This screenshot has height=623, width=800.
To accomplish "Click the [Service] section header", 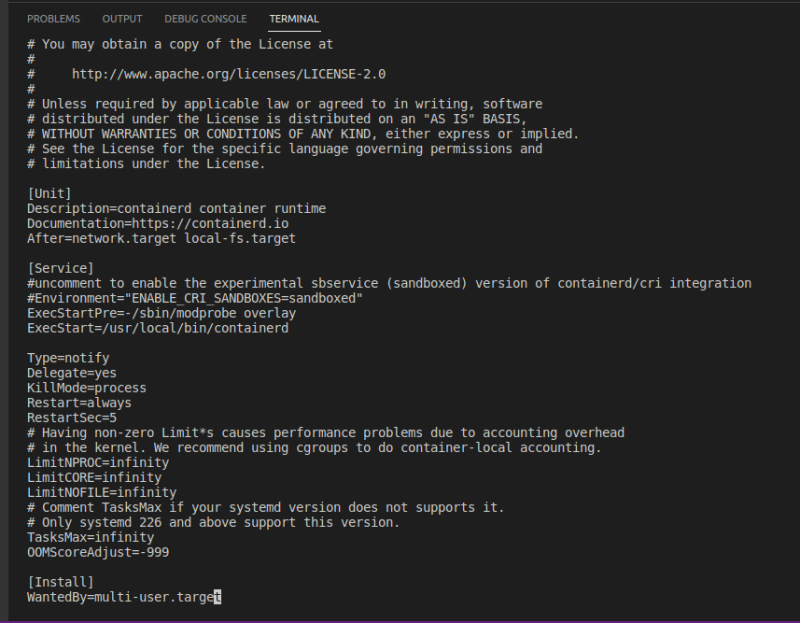I will tap(60, 268).
